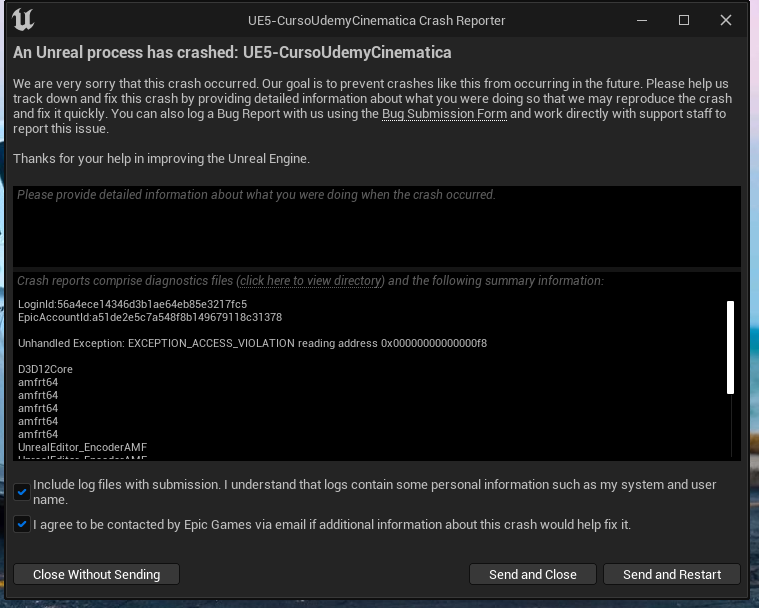
Task: Click the EpicAccountId line in summary
Action: click(x=150, y=317)
